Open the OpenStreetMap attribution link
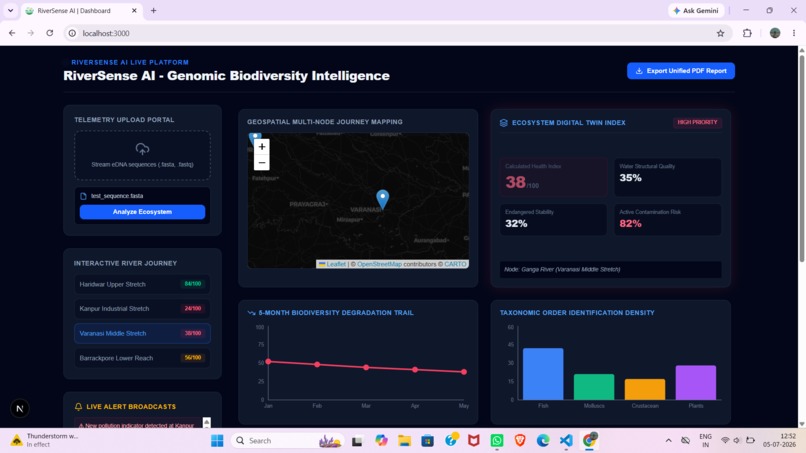Image resolution: width=806 pixels, height=453 pixels. click(x=379, y=264)
